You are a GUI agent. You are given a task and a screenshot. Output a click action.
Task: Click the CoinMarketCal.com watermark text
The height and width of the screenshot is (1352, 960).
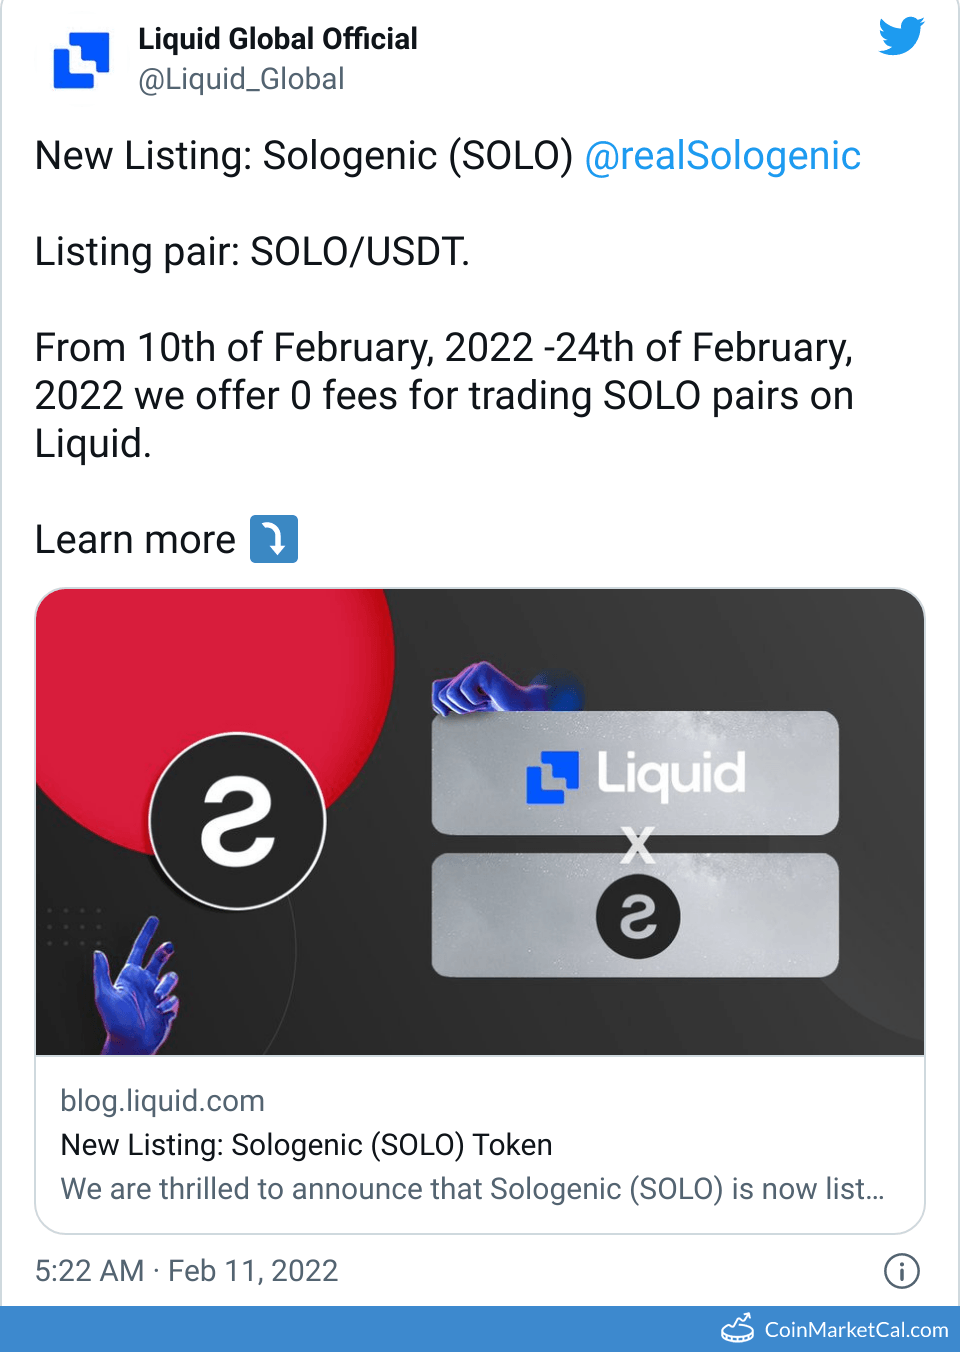(x=856, y=1330)
